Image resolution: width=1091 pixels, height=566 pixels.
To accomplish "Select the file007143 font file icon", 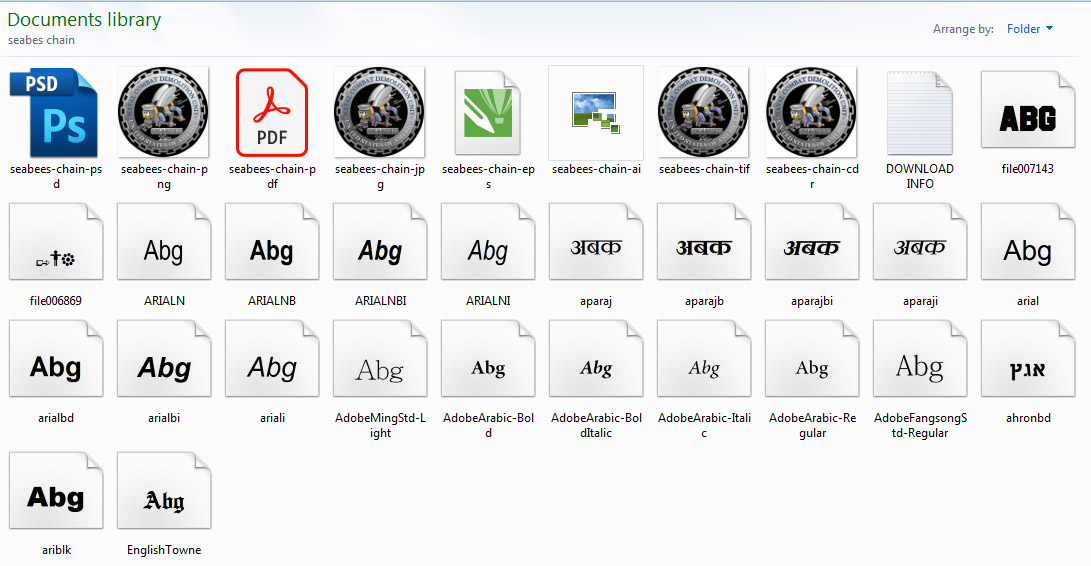I will tap(1027, 117).
